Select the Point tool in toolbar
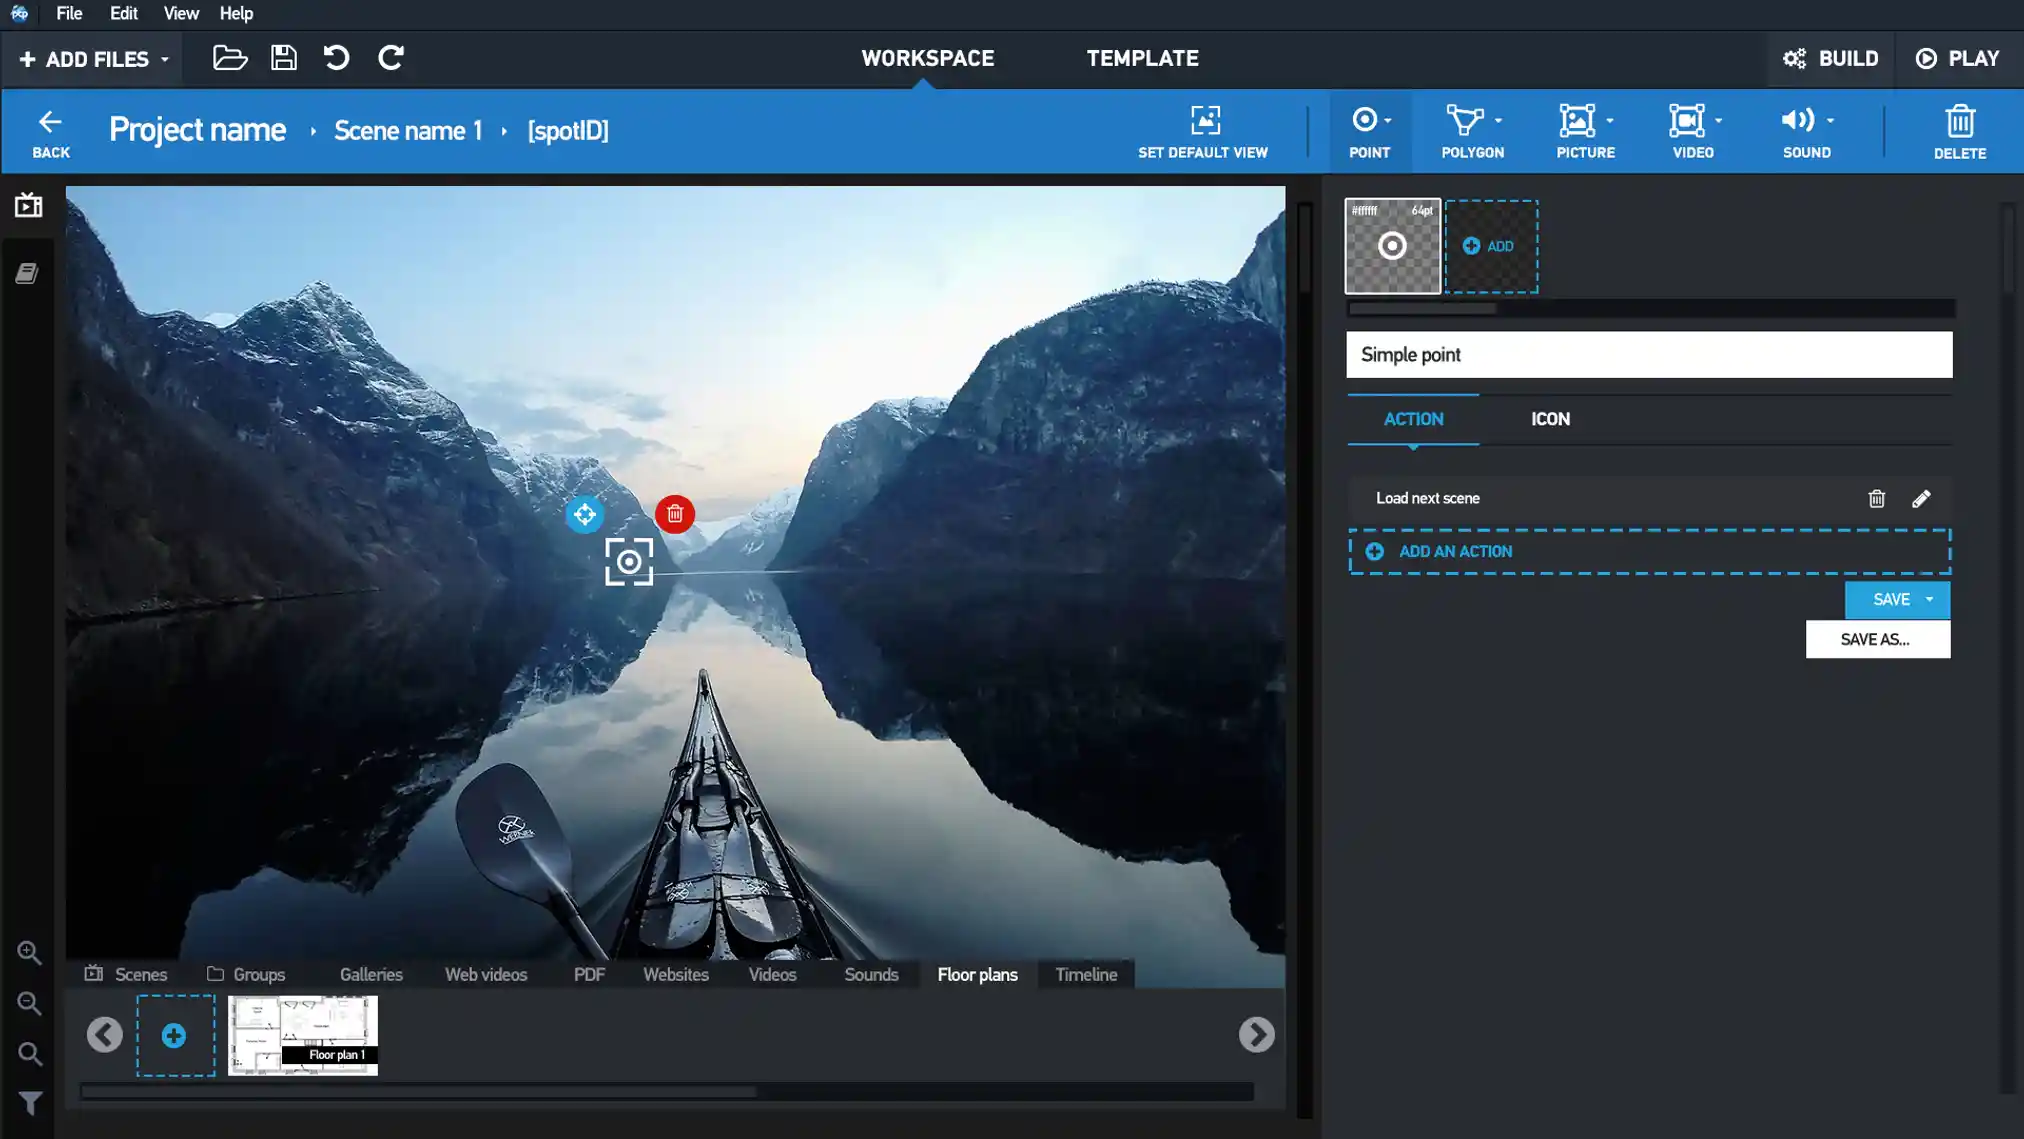Viewport: 2024px width, 1139px height. point(1368,129)
